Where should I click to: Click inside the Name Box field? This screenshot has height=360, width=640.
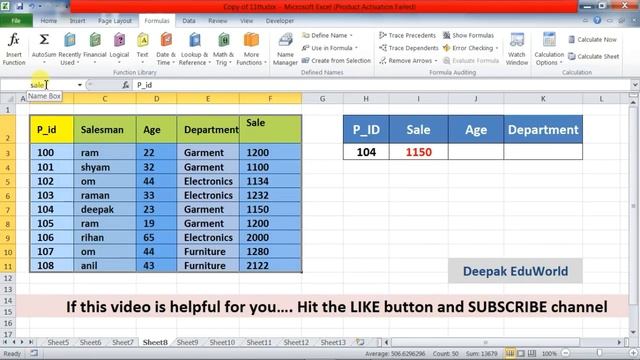tap(39, 85)
